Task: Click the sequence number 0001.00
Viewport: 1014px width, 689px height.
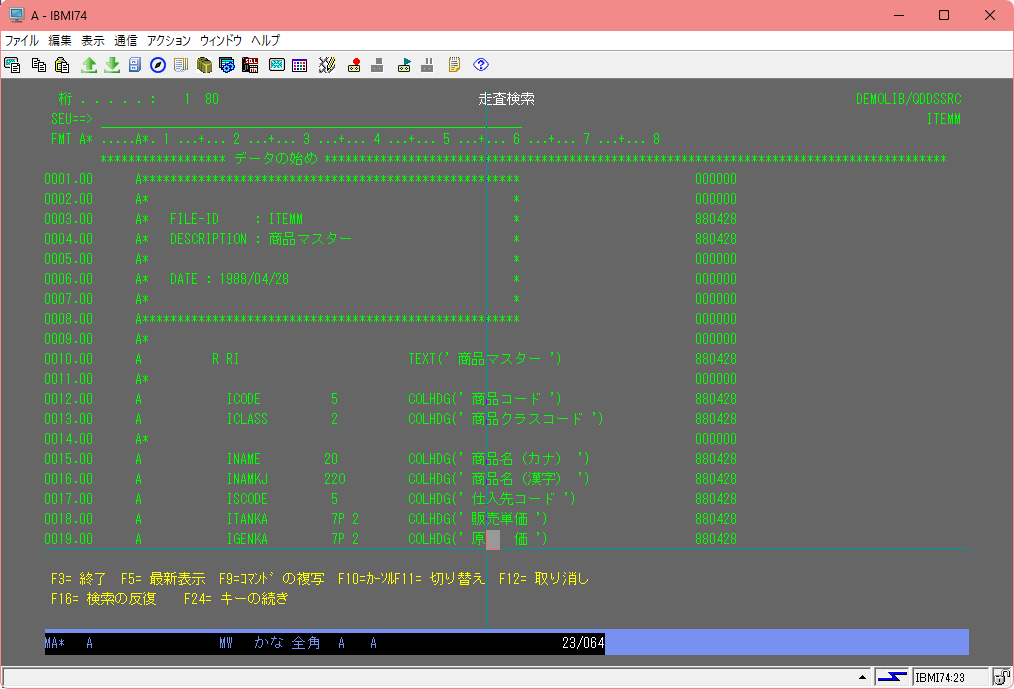Action: point(69,179)
